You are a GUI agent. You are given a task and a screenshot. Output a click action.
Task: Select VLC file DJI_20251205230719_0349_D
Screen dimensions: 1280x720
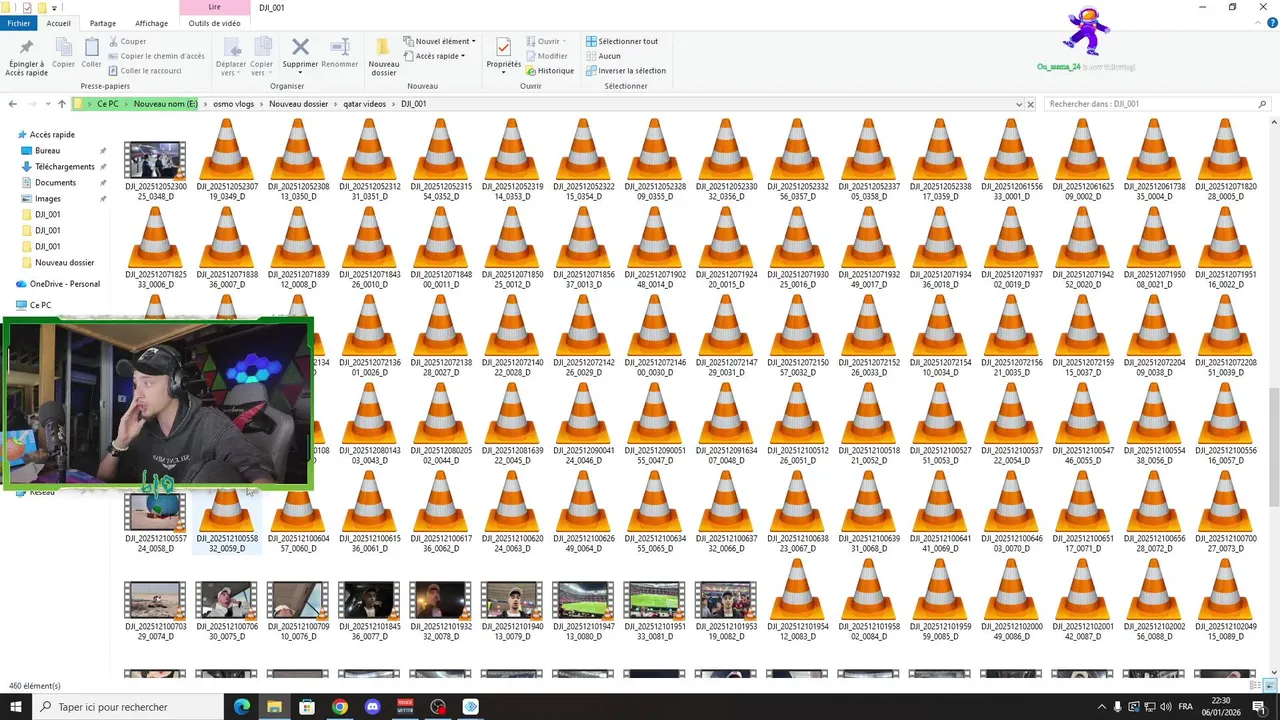pos(227,160)
